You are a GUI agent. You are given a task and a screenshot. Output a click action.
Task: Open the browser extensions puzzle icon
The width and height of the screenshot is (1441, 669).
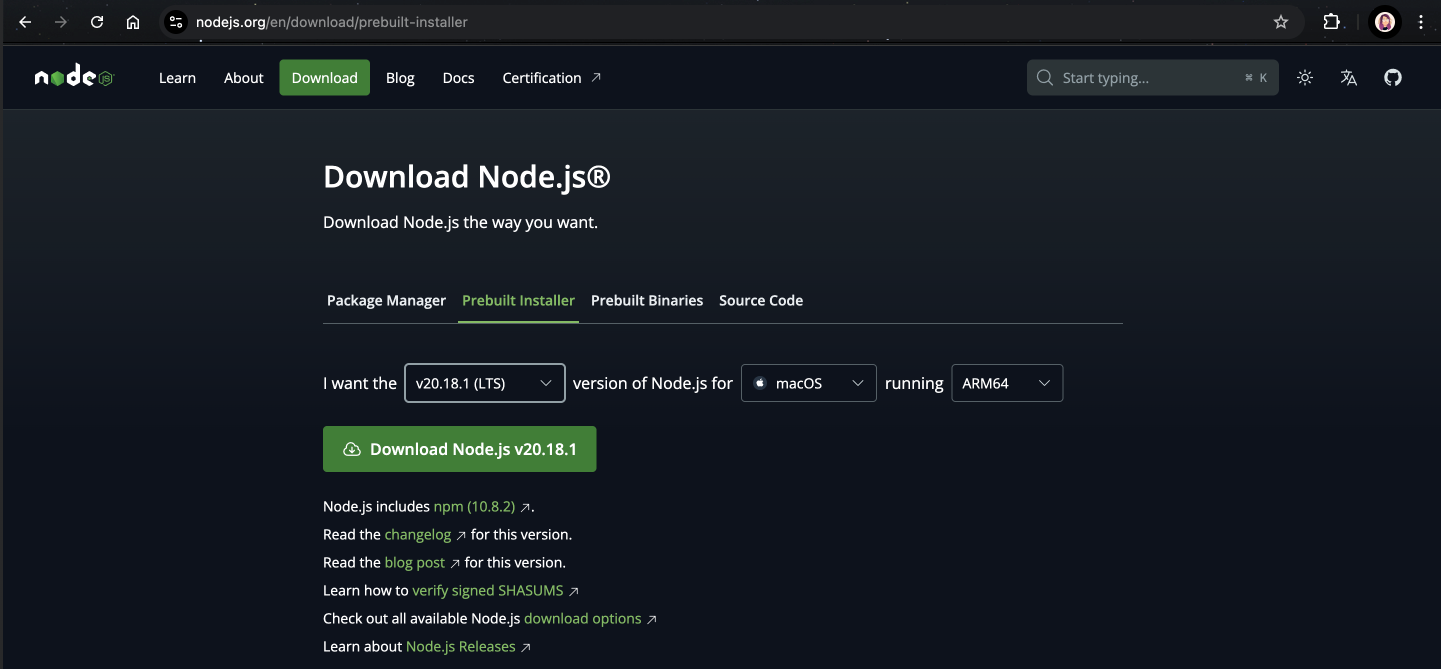[1331, 22]
